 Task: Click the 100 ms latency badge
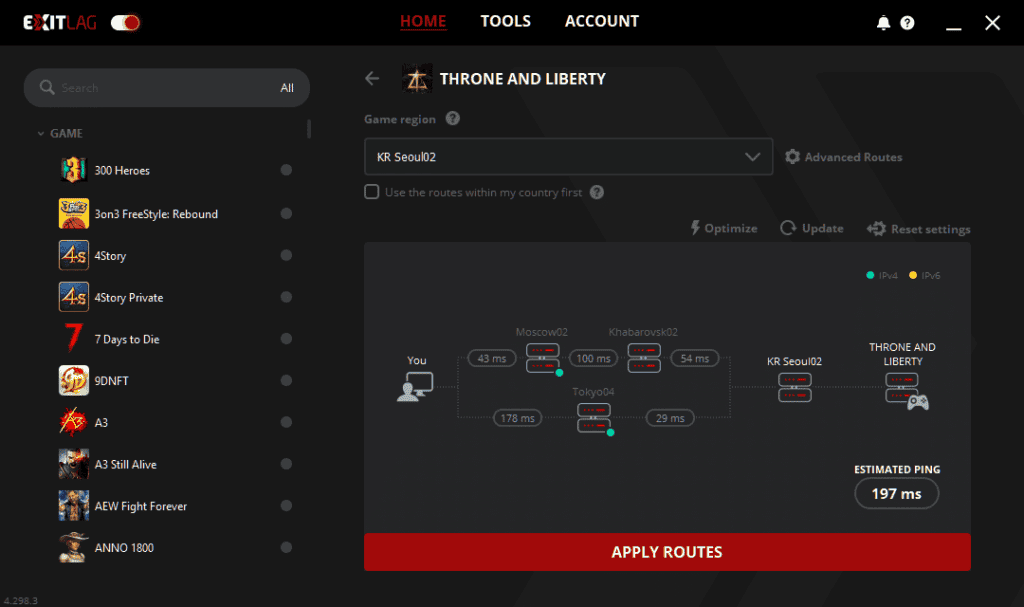pyautogui.click(x=593, y=358)
